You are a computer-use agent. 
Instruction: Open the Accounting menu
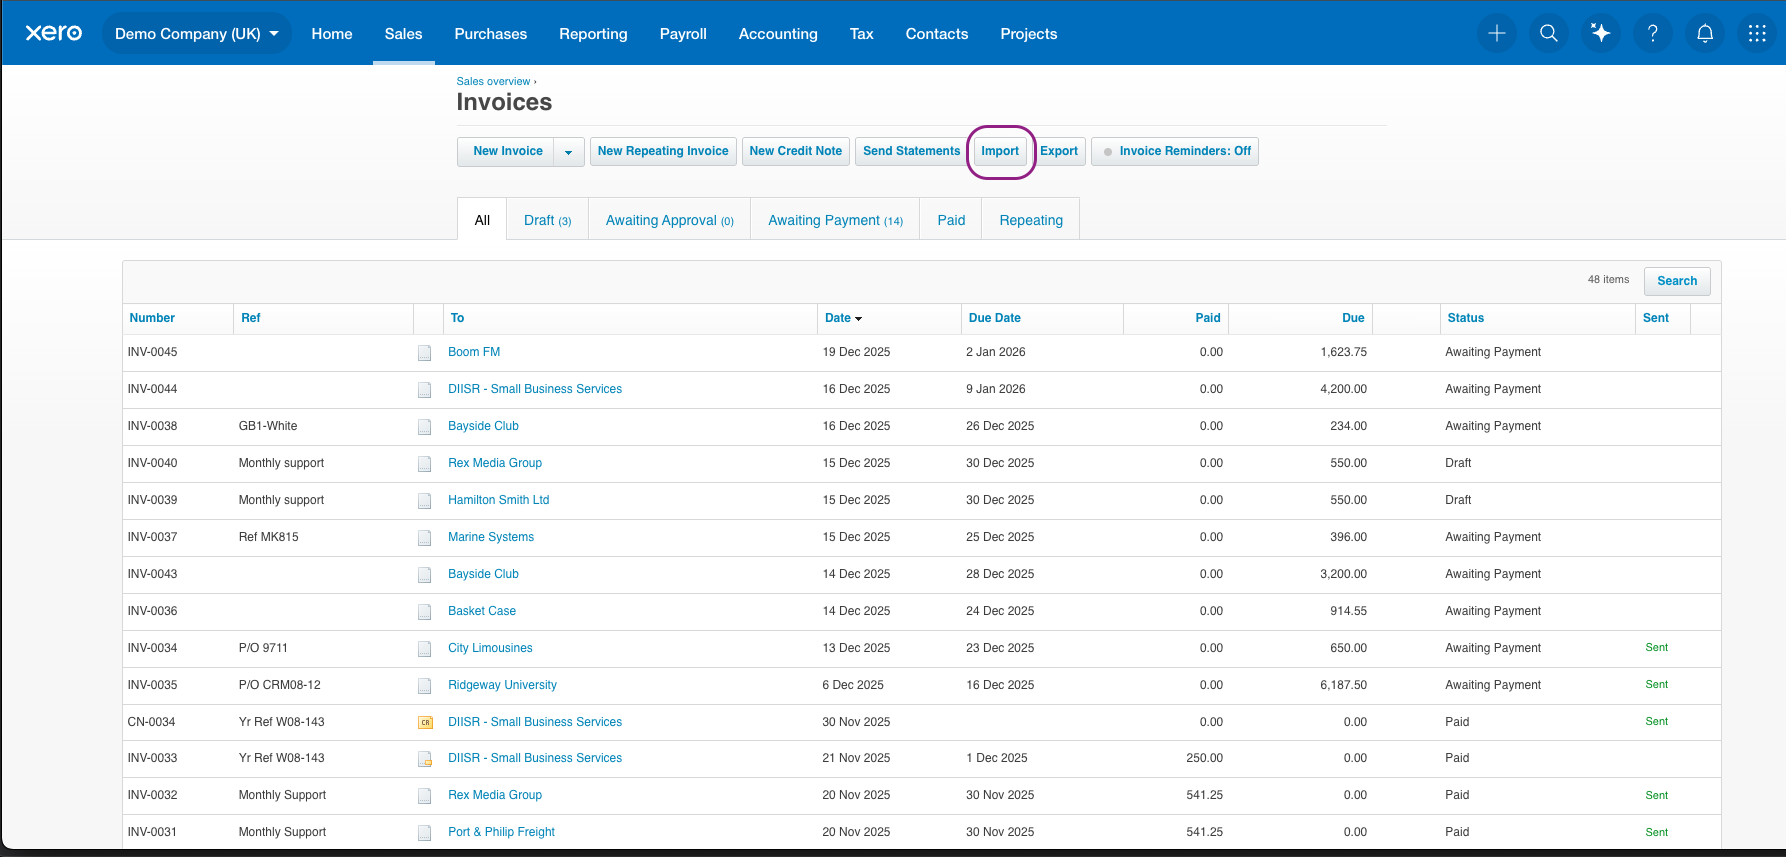[778, 33]
